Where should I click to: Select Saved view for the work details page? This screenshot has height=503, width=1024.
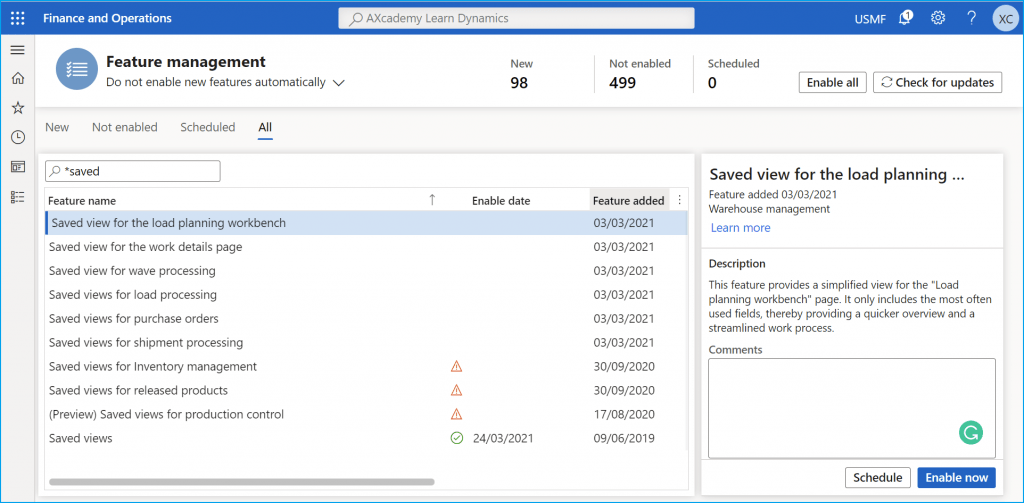coord(366,247)
